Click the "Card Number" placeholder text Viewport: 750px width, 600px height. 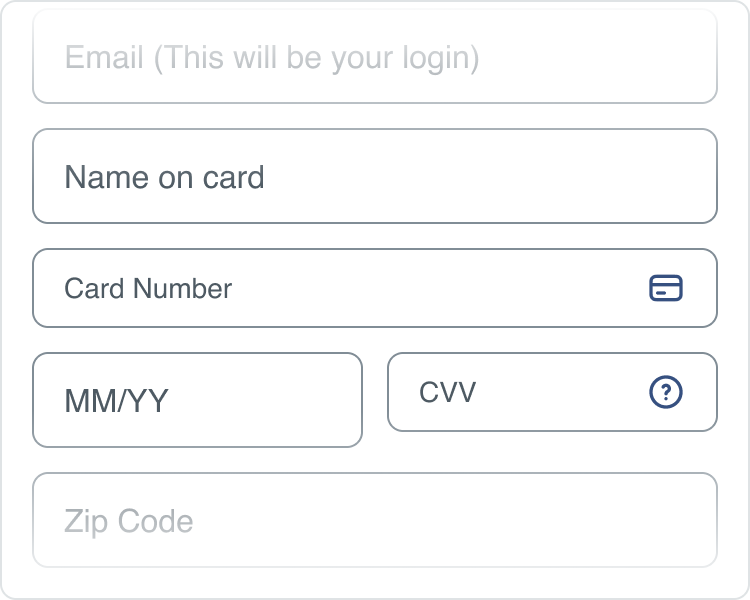pos(148,288)
